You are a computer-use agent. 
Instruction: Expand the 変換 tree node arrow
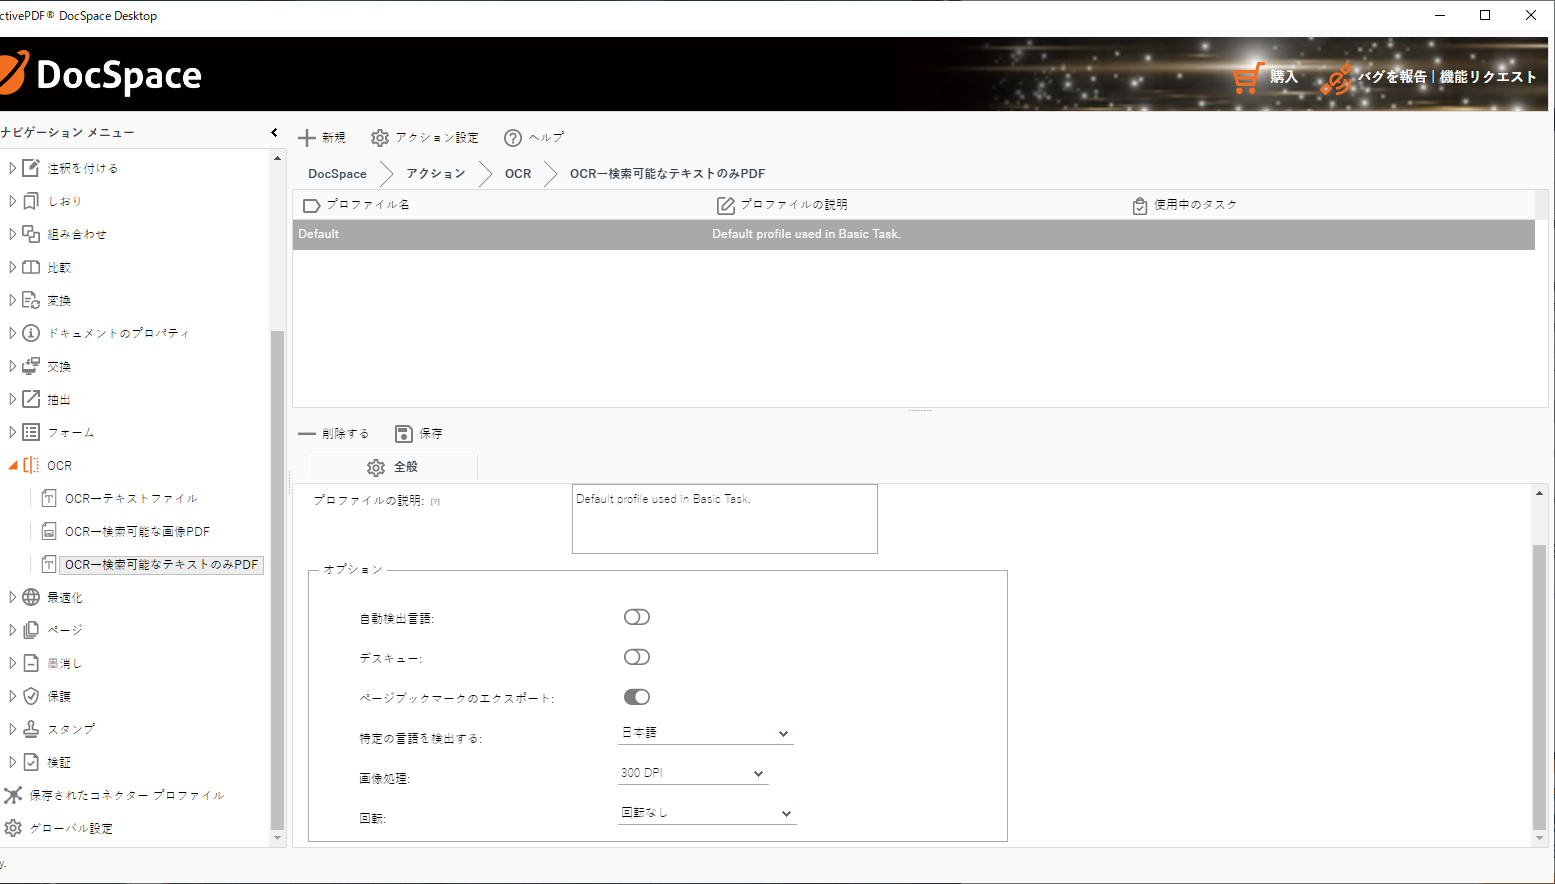pyautogui.click(x=12, y=300)
